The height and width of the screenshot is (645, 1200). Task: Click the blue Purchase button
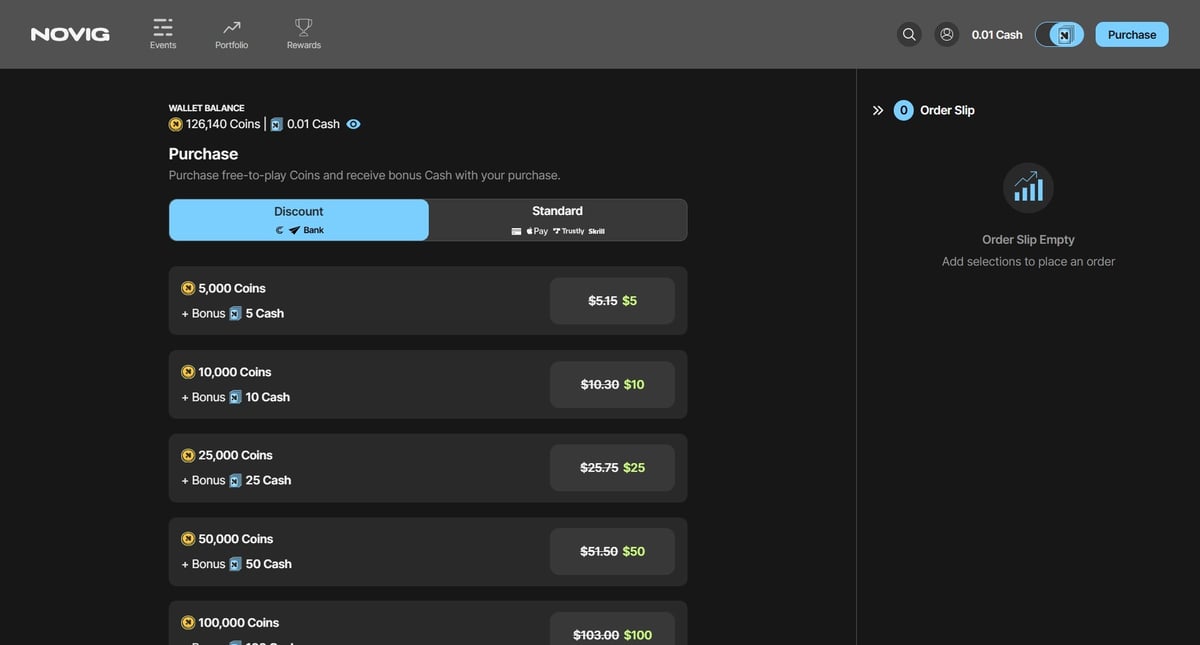1132,35
